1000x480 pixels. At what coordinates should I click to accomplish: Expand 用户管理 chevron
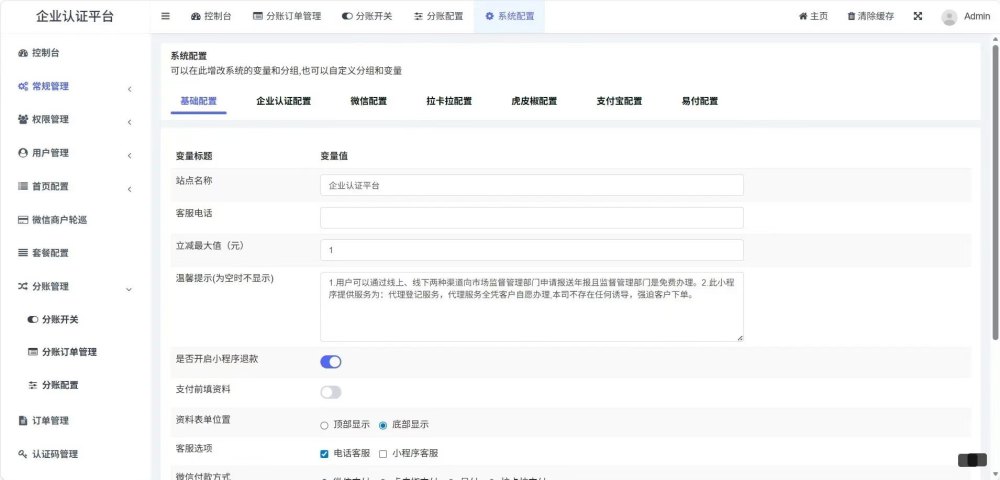(x=129, y=156)
